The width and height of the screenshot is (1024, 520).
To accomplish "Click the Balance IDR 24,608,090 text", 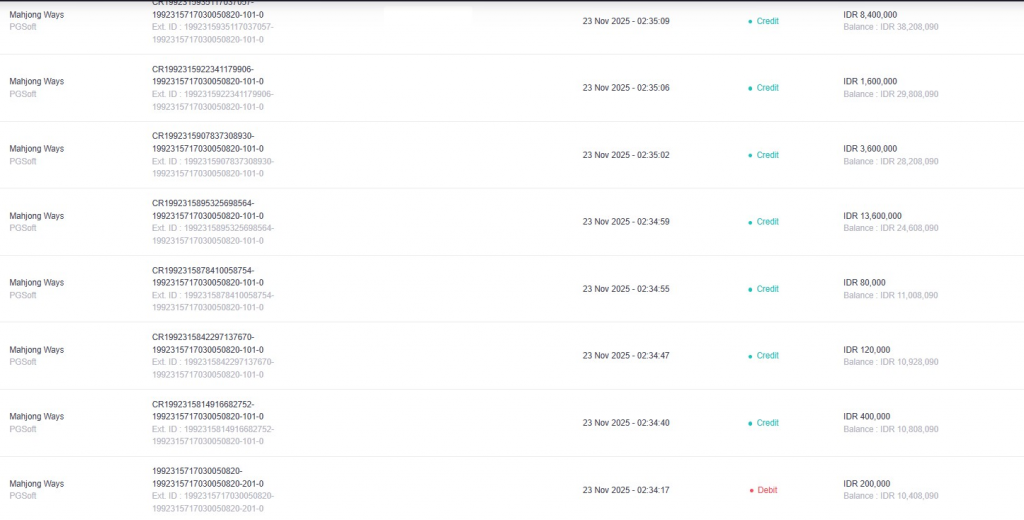I will (x=891, y=228).
